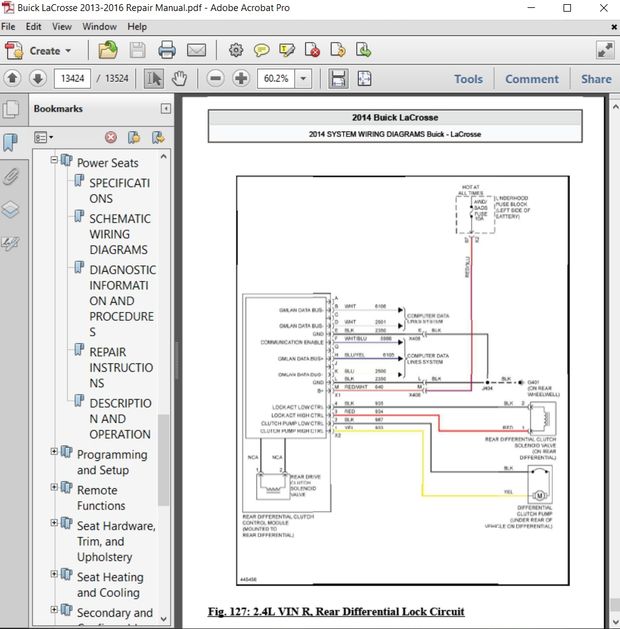The width and height of the screenshot is (620, 629).
Task: Open the Attachments paperclip panel
Action: (x=10, y=176)
